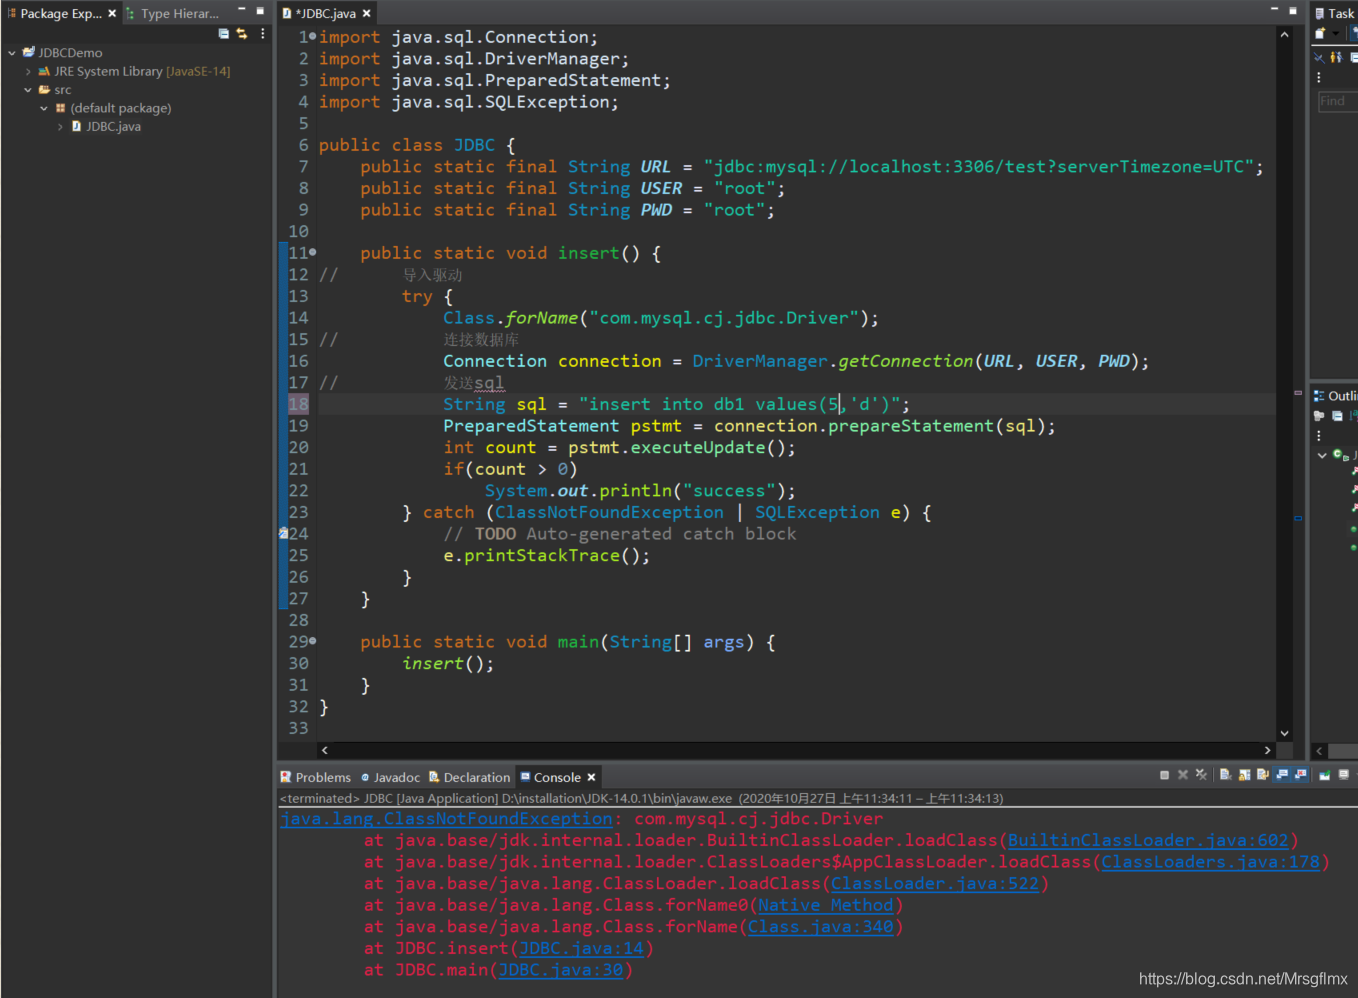Image resolution: width=1358 pixels, height=998 pixels.
Task: Collapse the JDBCDemo project node
Action: click(12, 53)
